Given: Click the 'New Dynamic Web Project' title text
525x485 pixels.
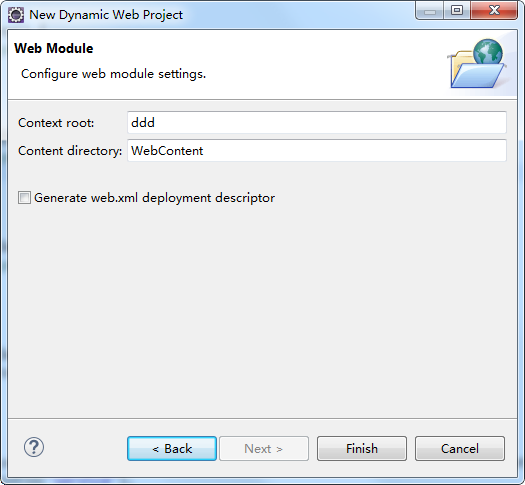Looking at the screenshot, I should [x=106, y=15].
